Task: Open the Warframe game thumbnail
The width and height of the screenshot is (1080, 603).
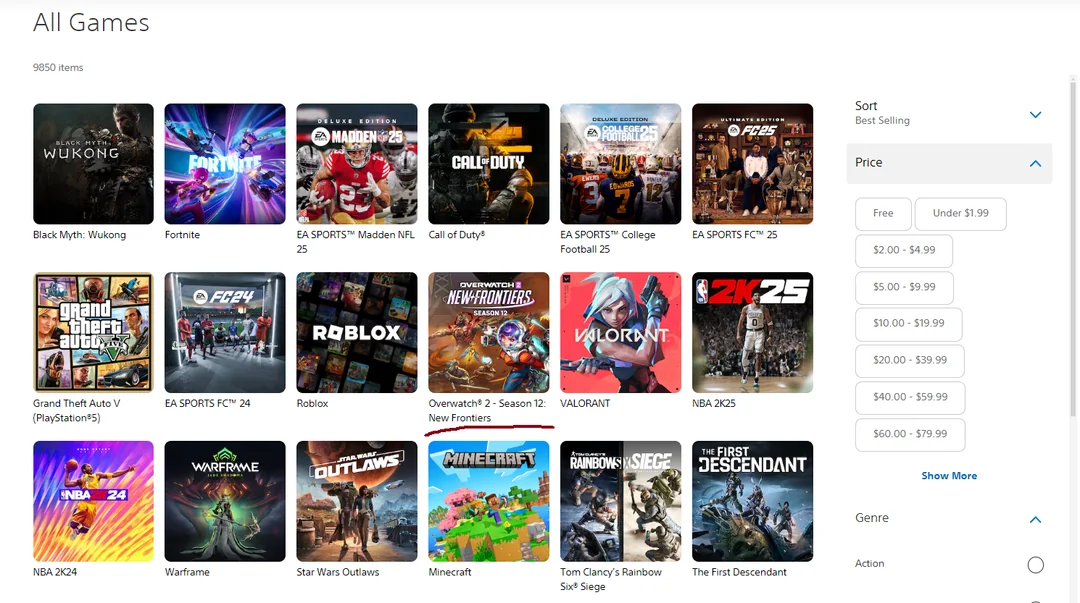Action: click(x=225, y=501)
